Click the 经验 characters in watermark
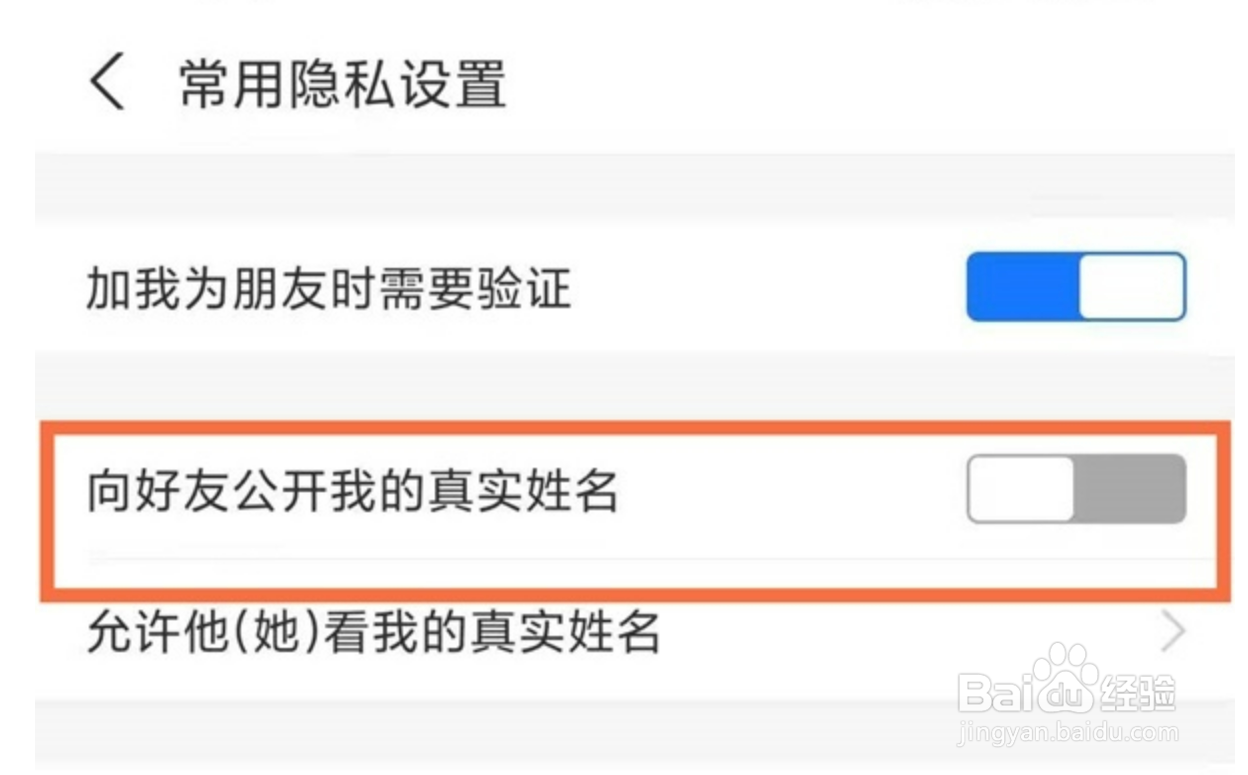Screen dimensions: 1248x775 (x=1138, y=691)
